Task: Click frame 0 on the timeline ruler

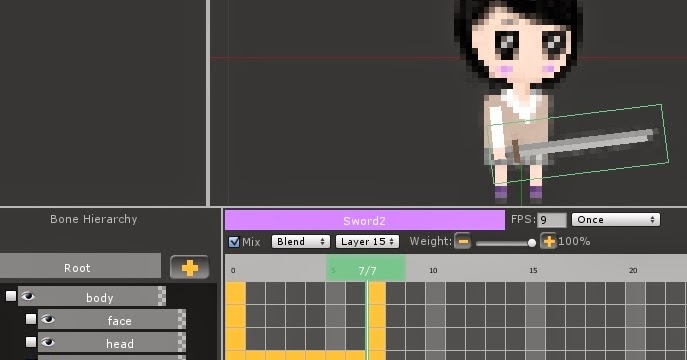Action: pyautogui.click(x=233, y=271)
